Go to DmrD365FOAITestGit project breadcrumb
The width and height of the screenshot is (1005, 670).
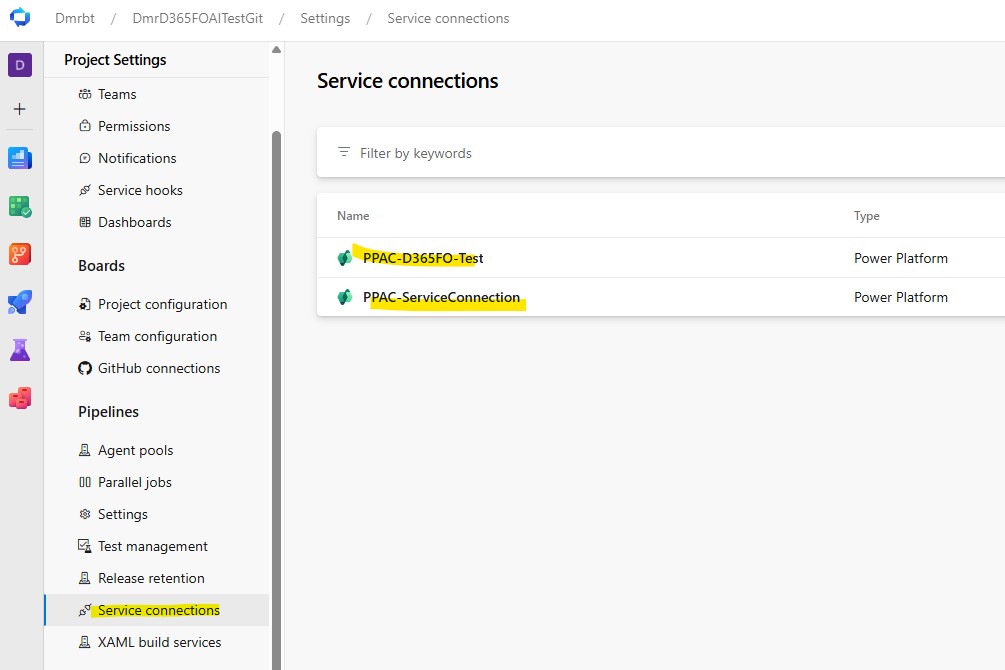(197, 19)
